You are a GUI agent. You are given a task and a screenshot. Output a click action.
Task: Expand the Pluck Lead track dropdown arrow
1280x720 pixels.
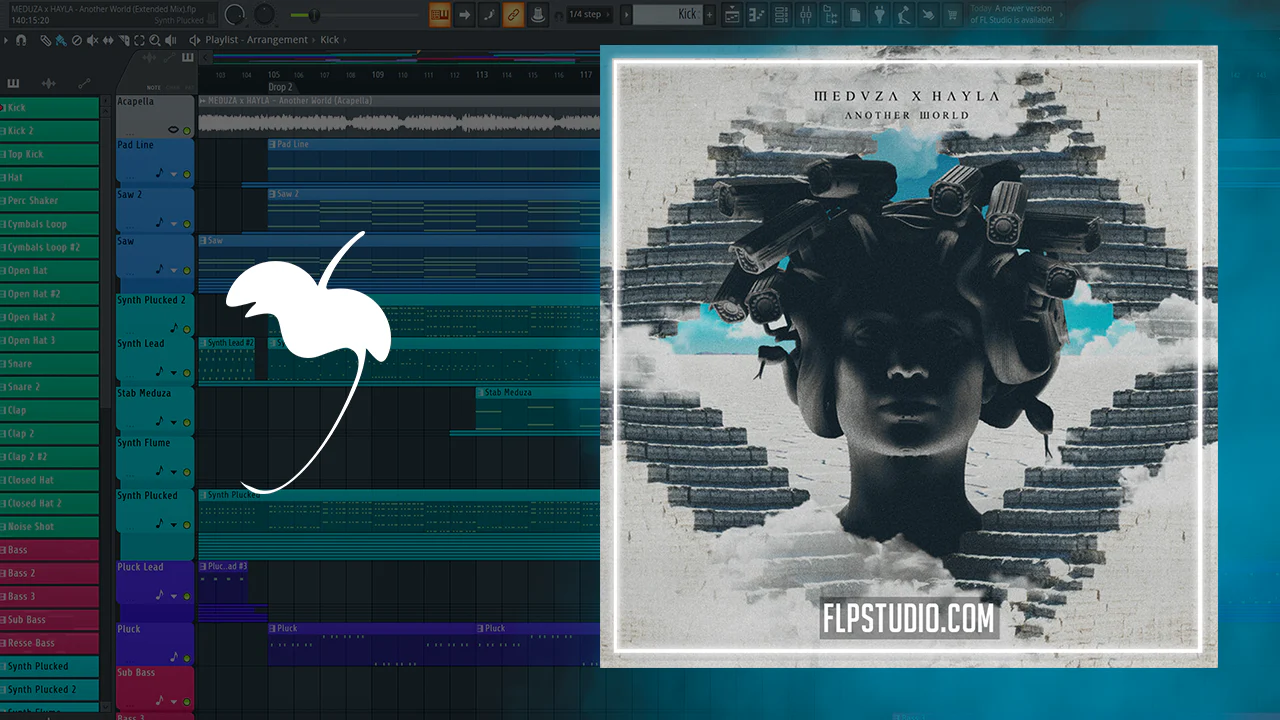point(174,595)
